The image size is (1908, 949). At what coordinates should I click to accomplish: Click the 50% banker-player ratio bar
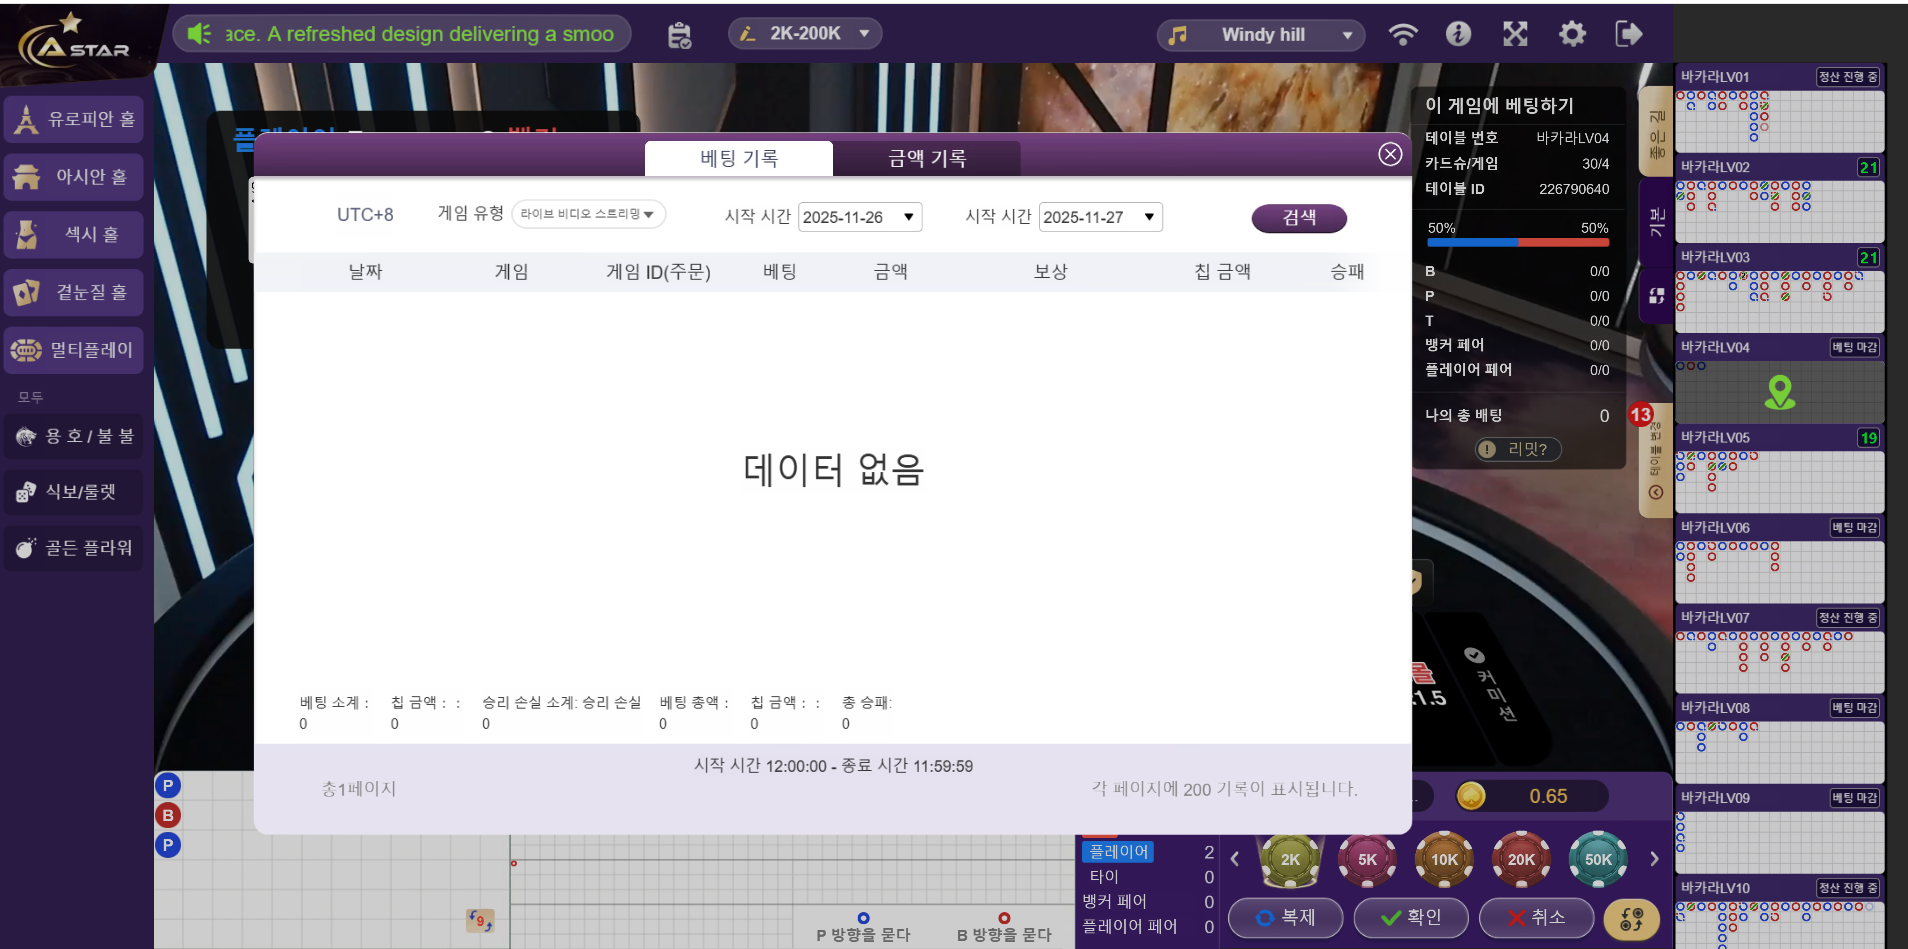click(1517, 242)
